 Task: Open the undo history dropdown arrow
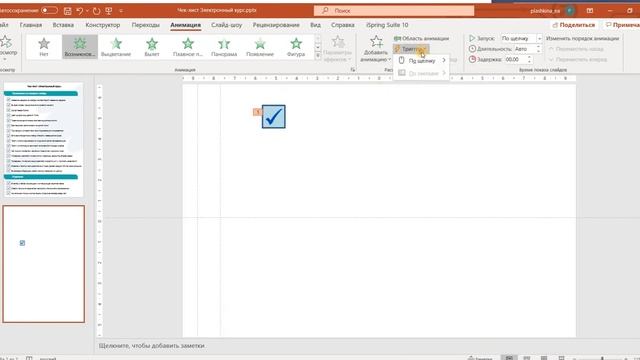pyautogui.click(x=87, y=11)
